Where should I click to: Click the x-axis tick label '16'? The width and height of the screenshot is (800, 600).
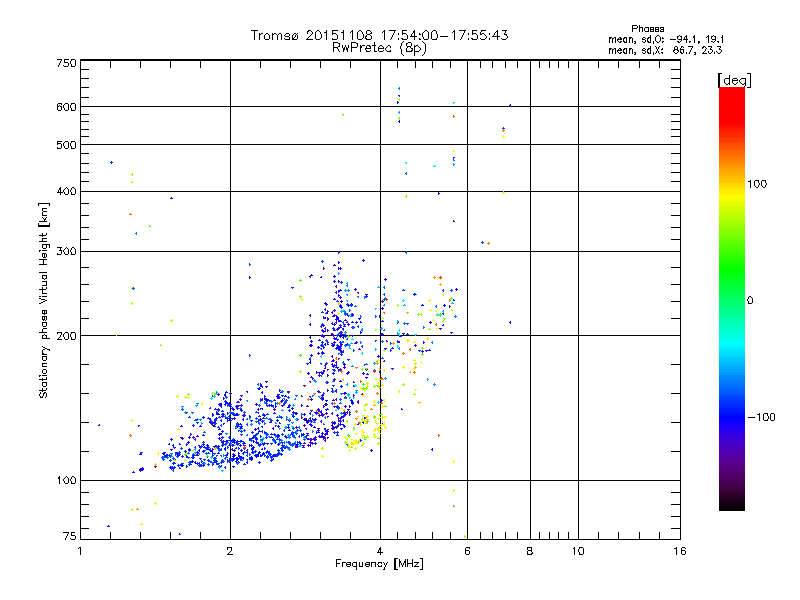(680, 551)
